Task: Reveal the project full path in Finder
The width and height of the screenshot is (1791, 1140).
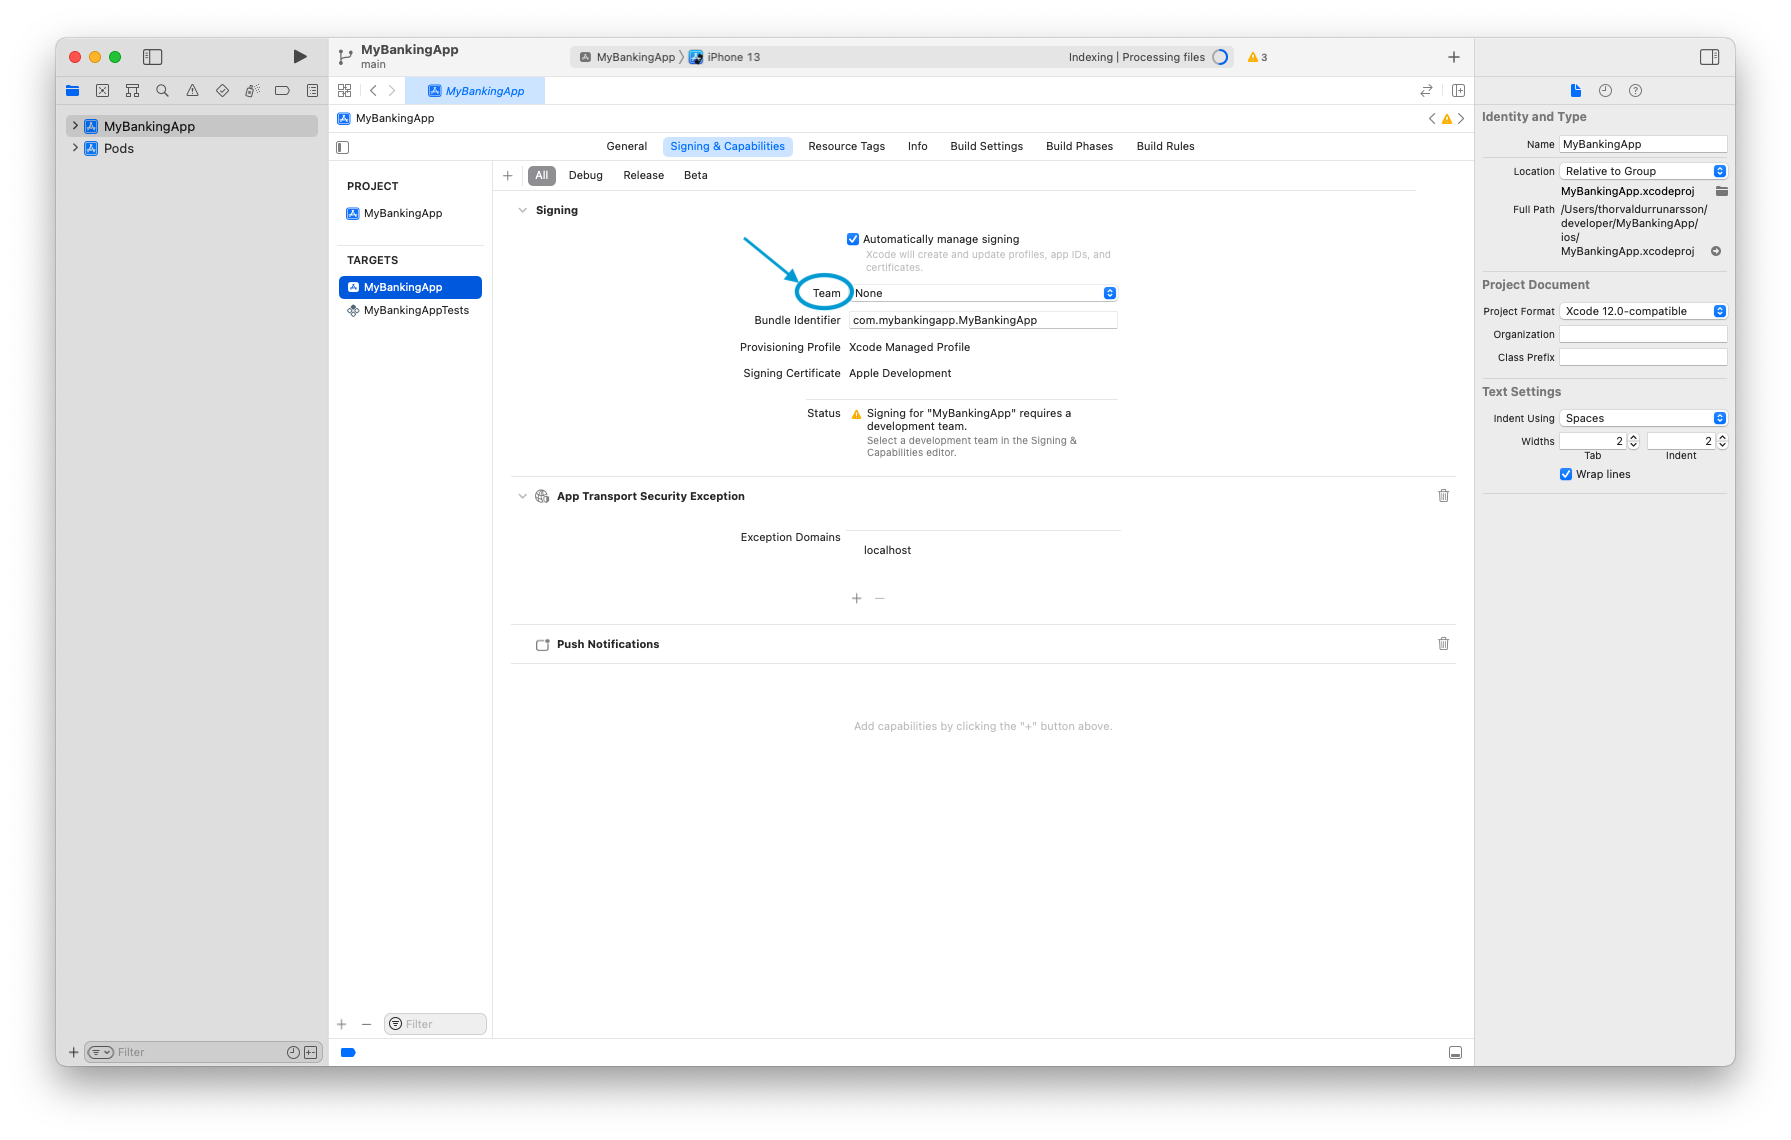Action: click(x=1716, y=251)
